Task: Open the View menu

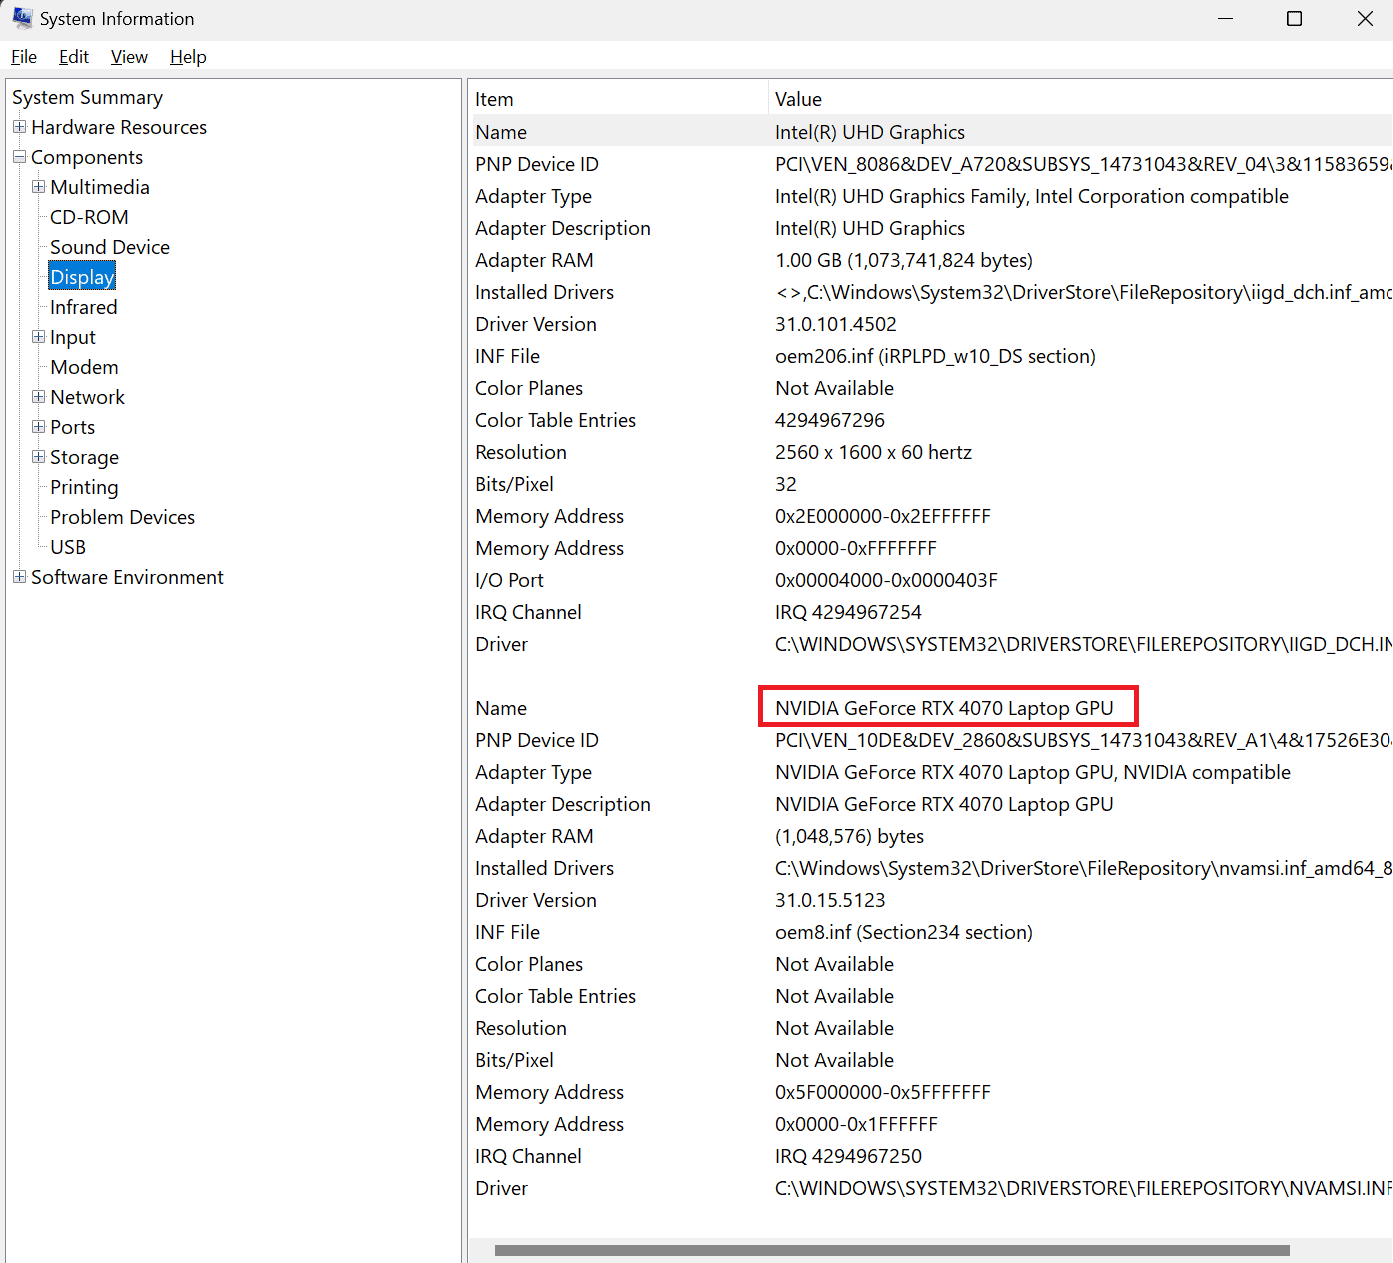Action: [x=129, y=57]
